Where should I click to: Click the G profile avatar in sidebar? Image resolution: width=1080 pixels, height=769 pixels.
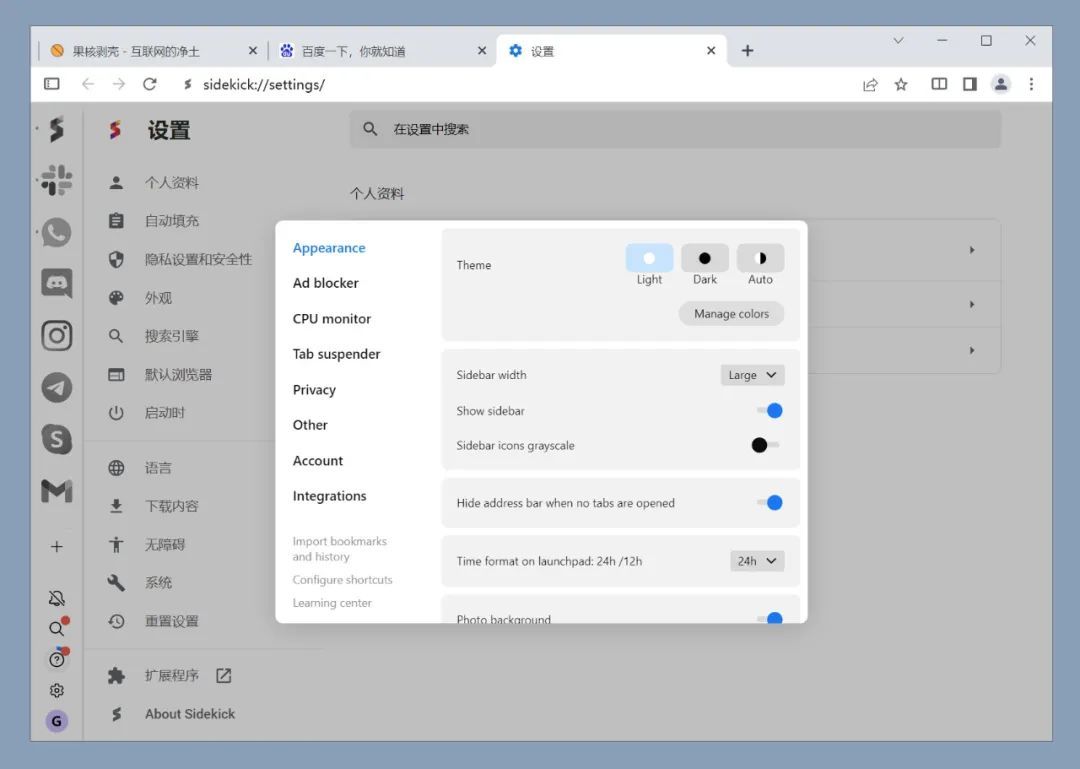click(x=56, y=721)
